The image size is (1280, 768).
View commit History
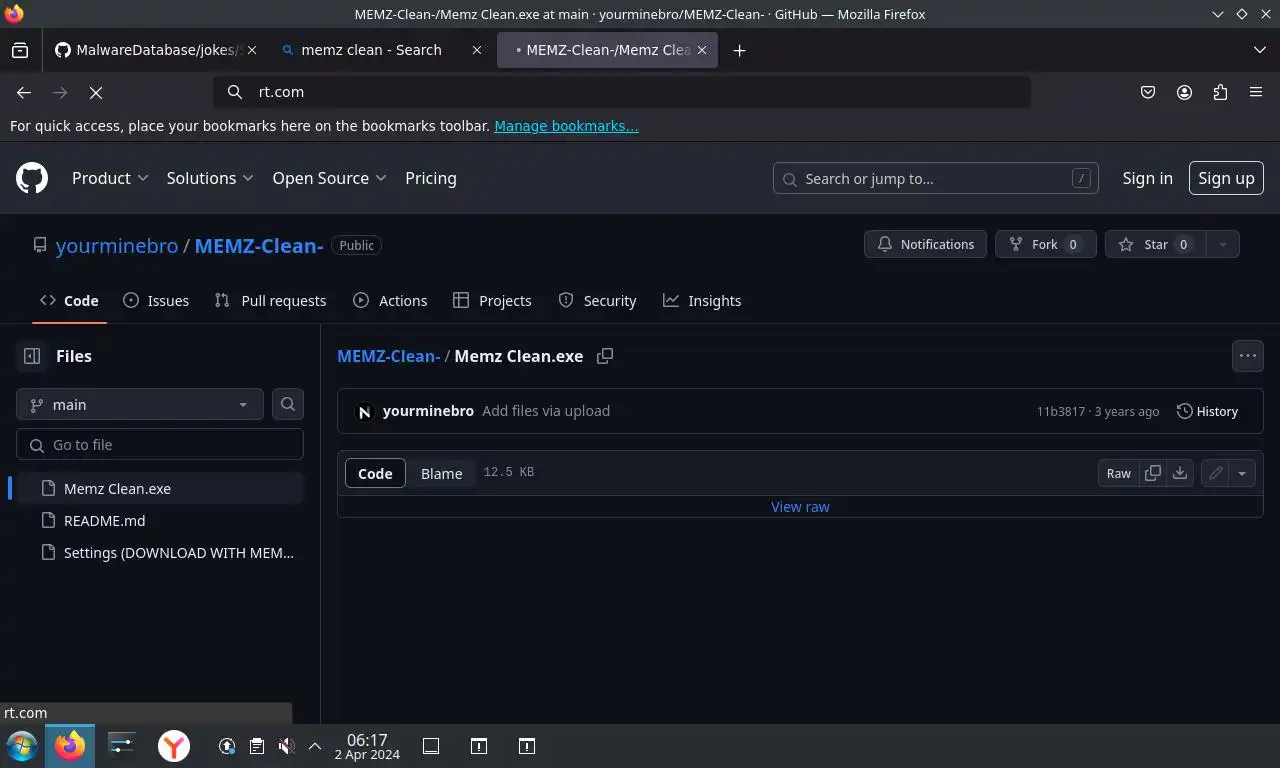pyautogui.click(x=1207, y=411)
